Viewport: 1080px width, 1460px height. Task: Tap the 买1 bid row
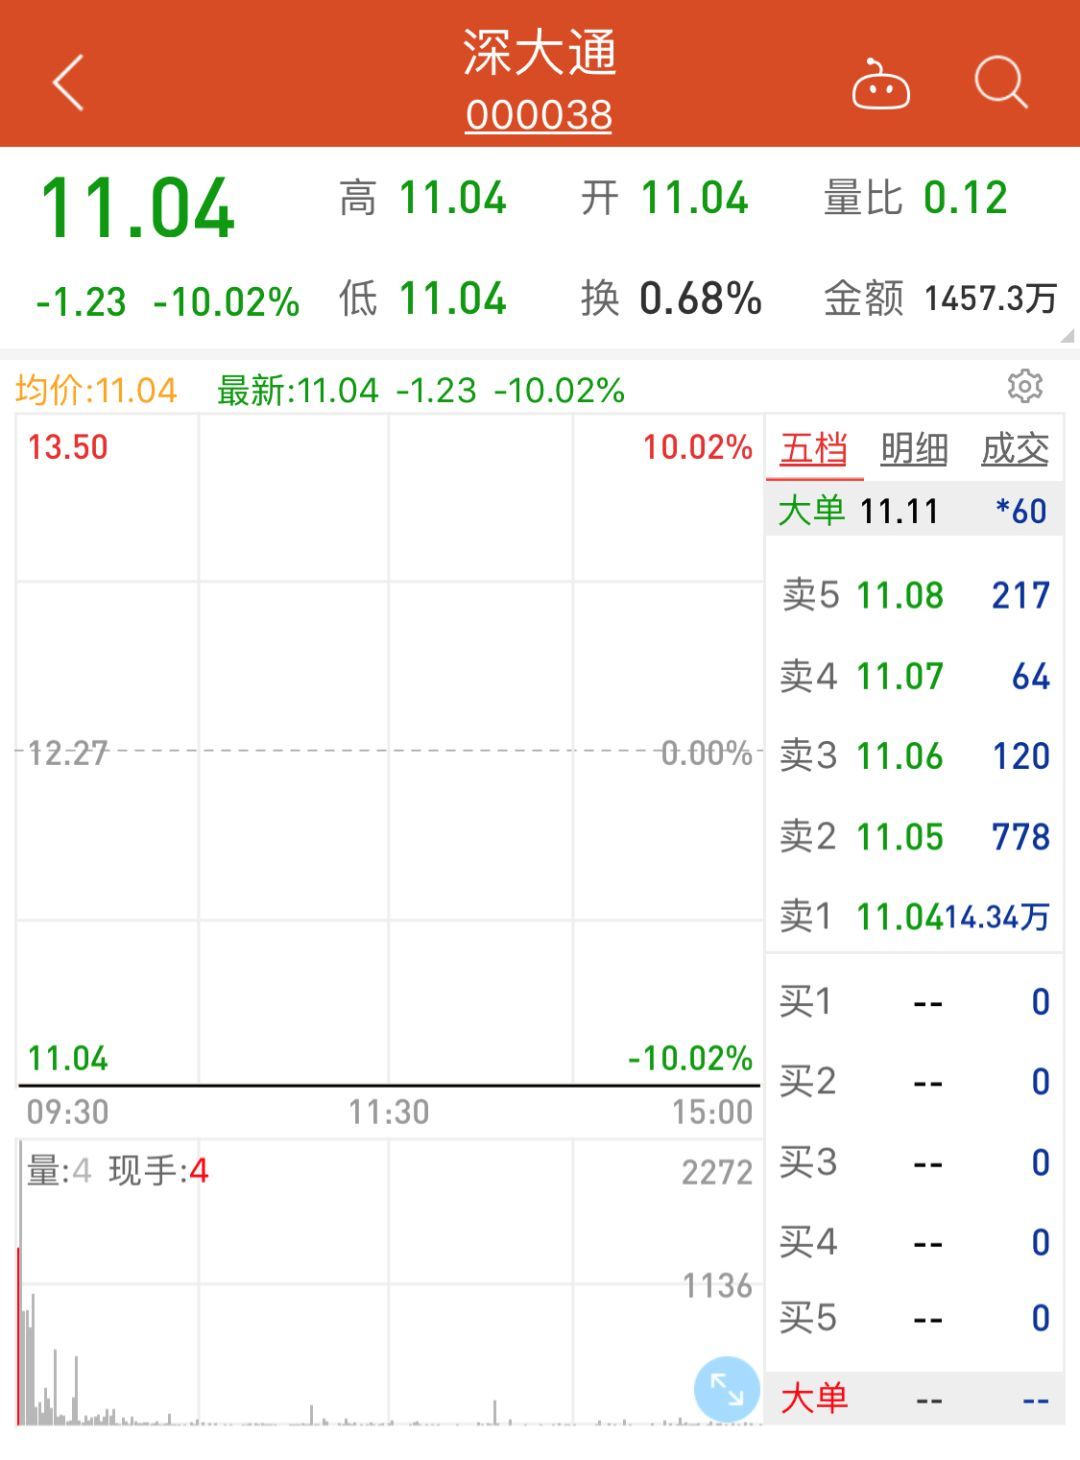(914, 1002)
